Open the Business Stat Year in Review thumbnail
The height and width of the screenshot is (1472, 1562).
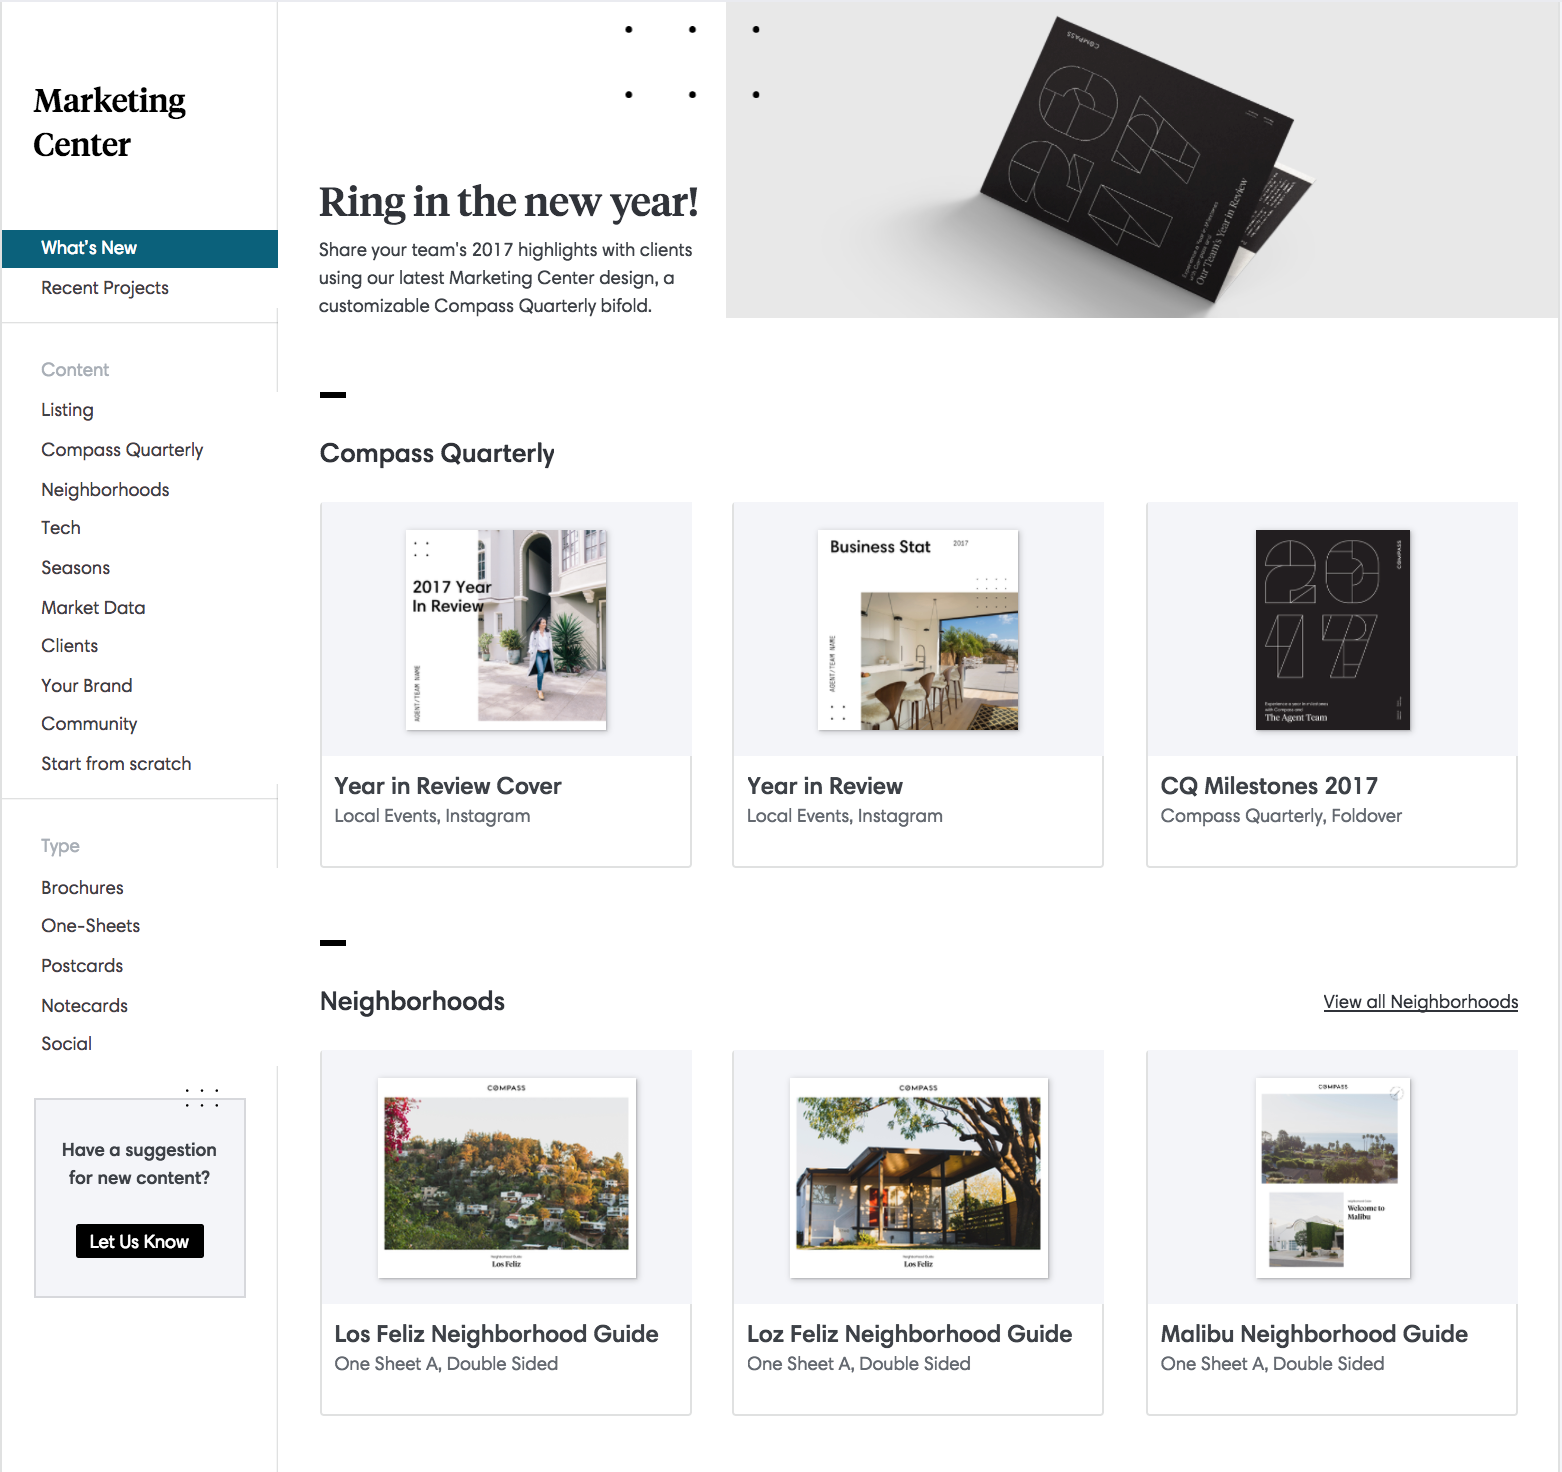point(918,630)
